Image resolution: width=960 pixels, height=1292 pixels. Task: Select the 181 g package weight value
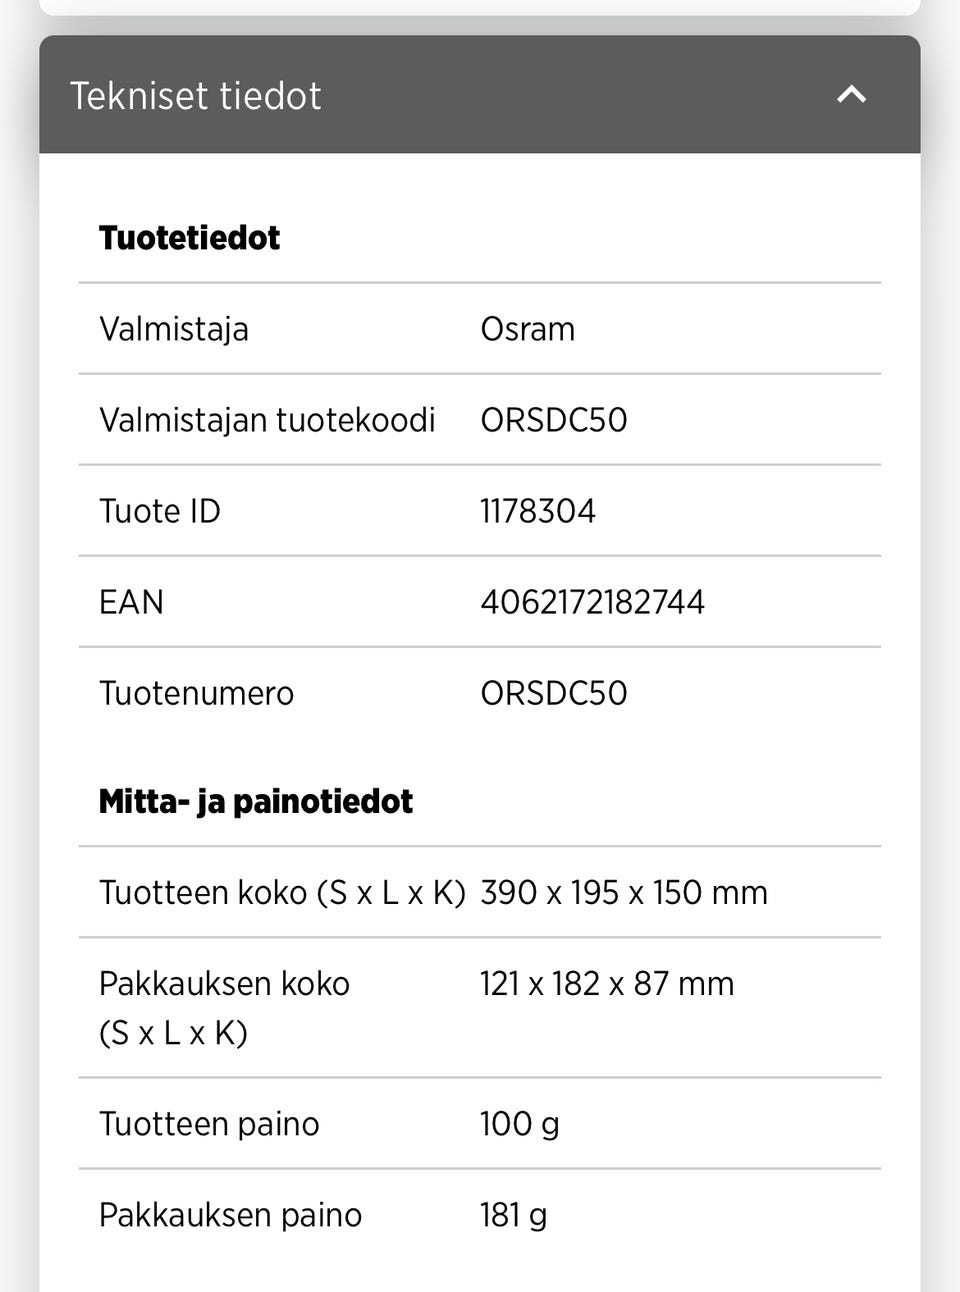[x=513, y=1215]
